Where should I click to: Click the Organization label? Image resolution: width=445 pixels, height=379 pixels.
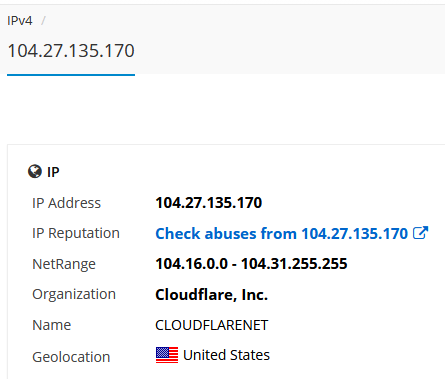point(74,294)
